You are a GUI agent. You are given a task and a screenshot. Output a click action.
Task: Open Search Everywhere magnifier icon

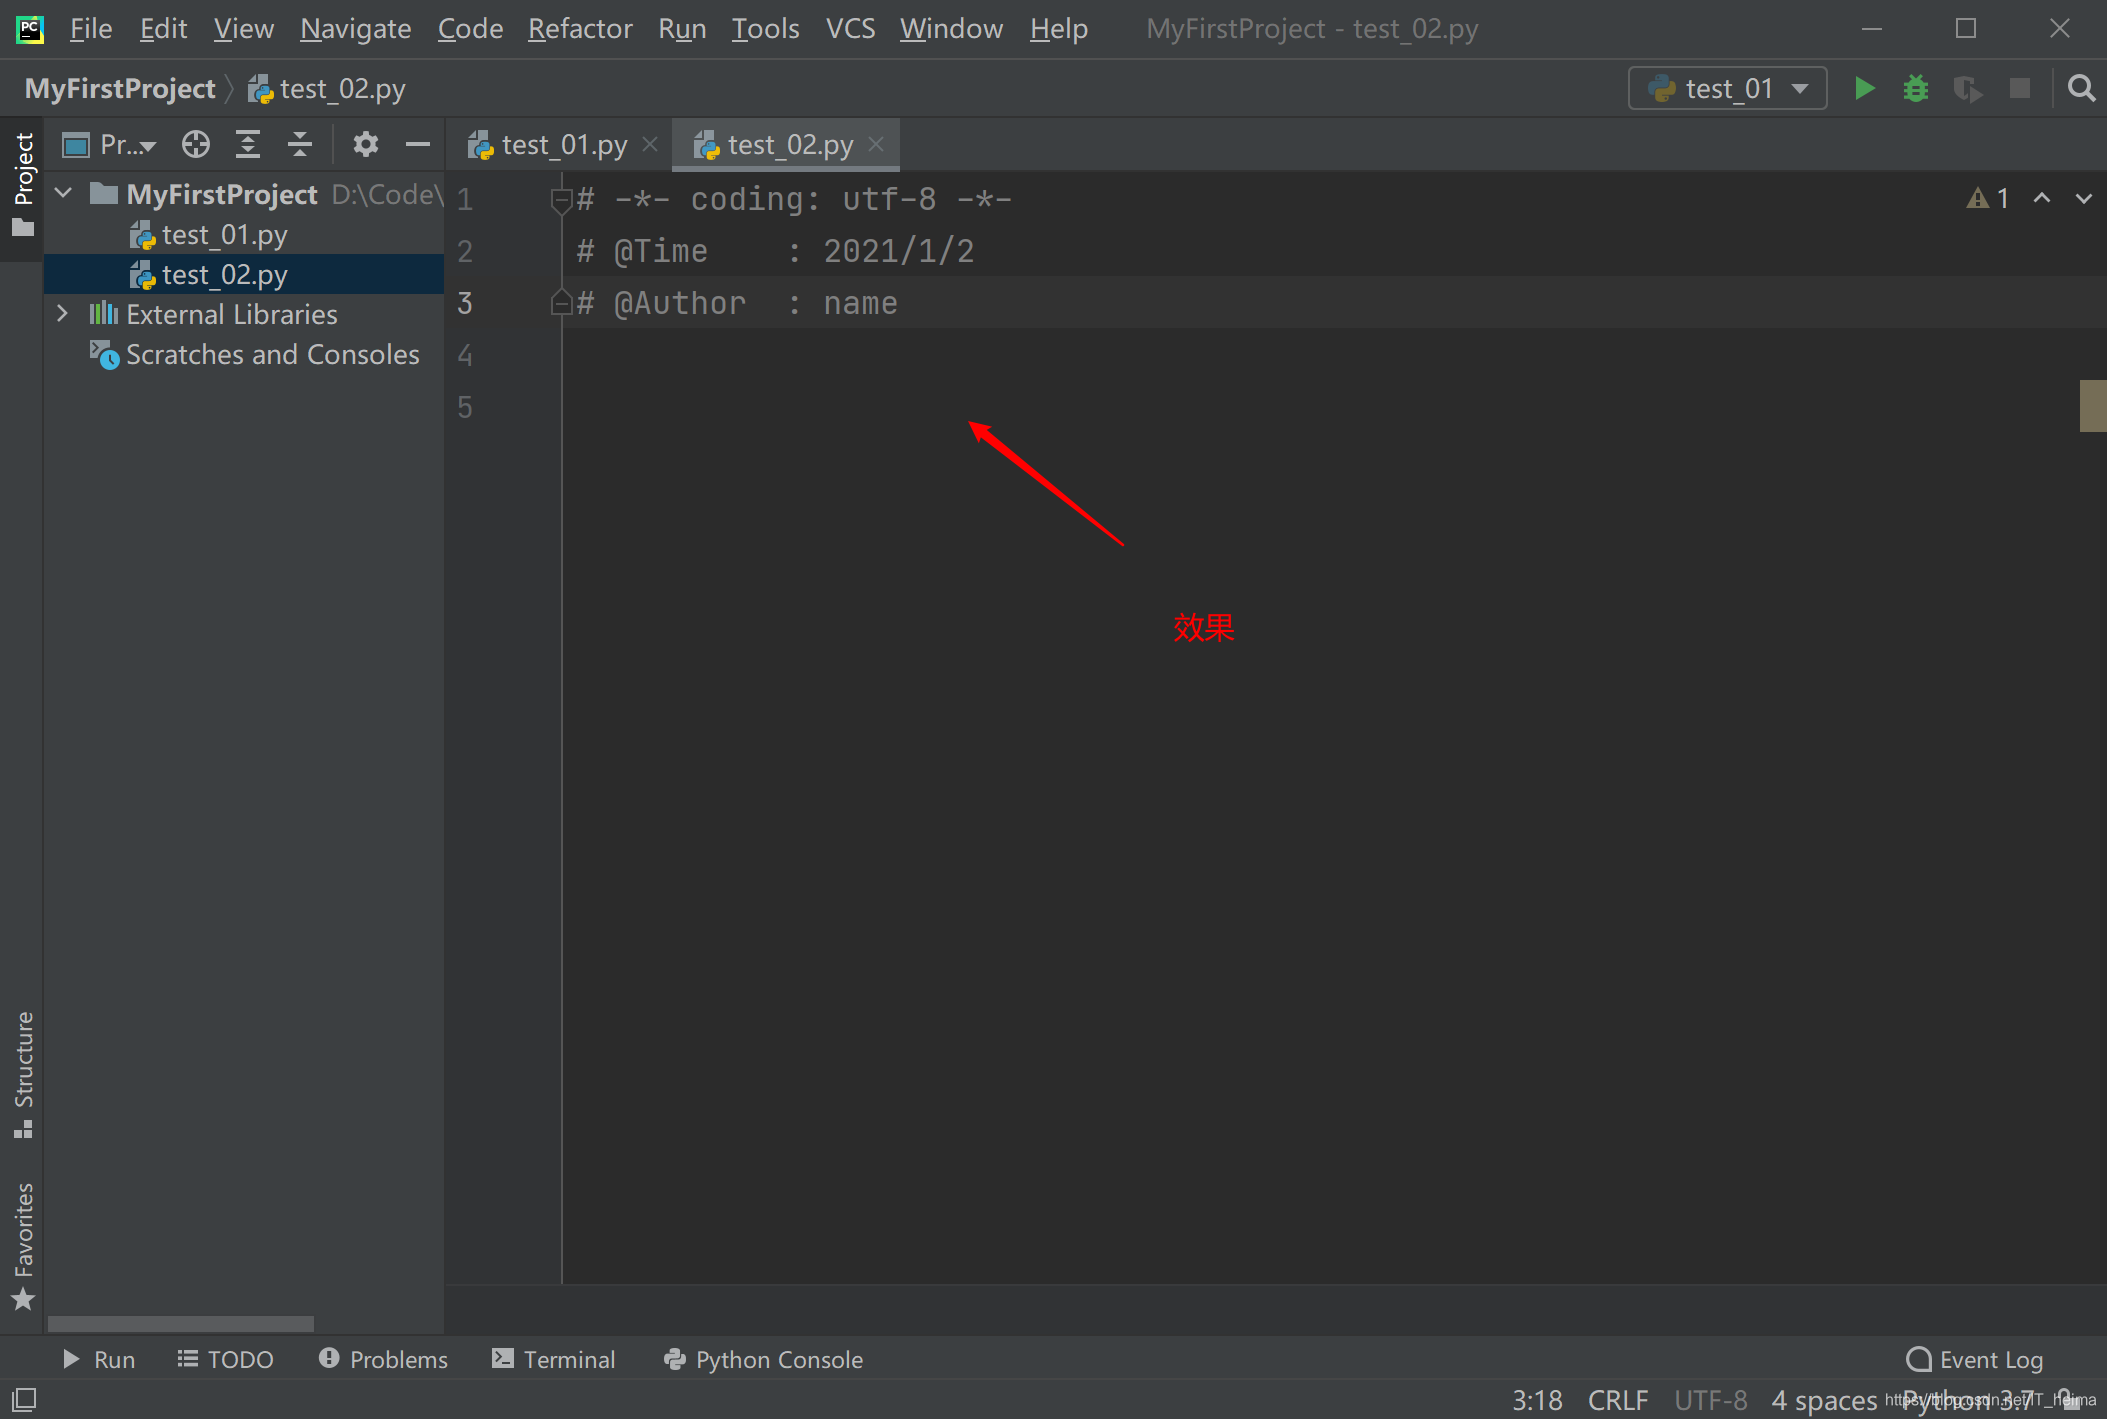(x=2081, y=89)
